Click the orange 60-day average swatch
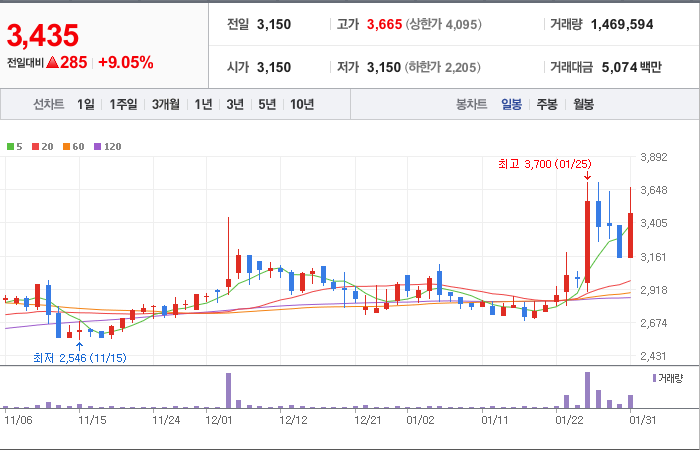This screenshot has width=700, height=450. 66,146
